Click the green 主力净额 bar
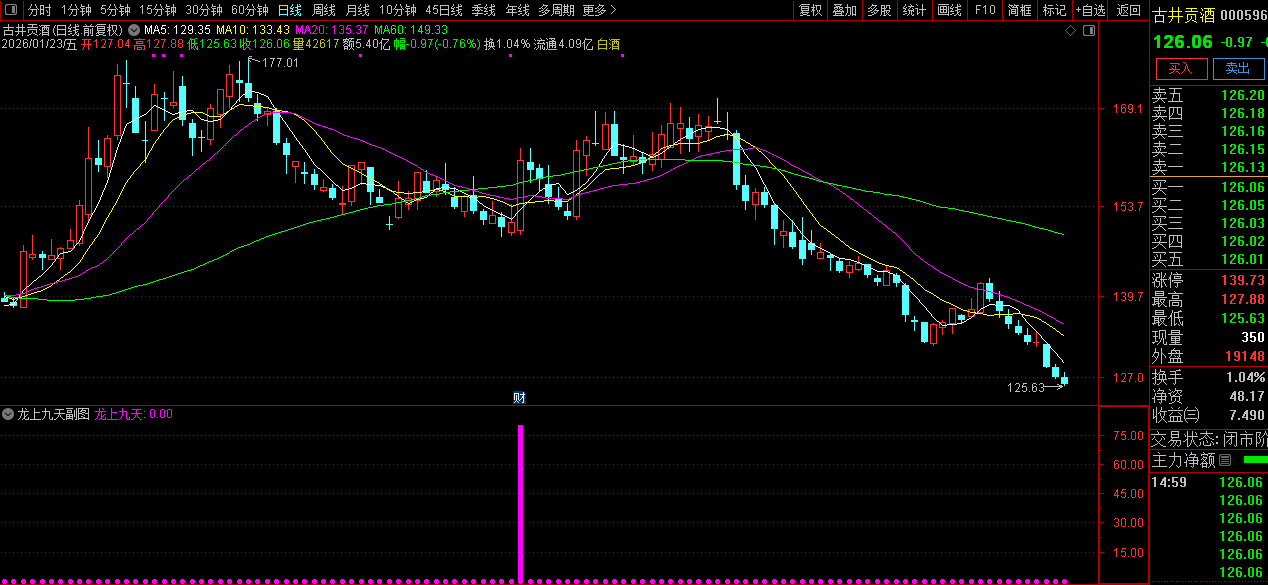The width and height of the screenshot is (1268, 585). pos(1254,460)
